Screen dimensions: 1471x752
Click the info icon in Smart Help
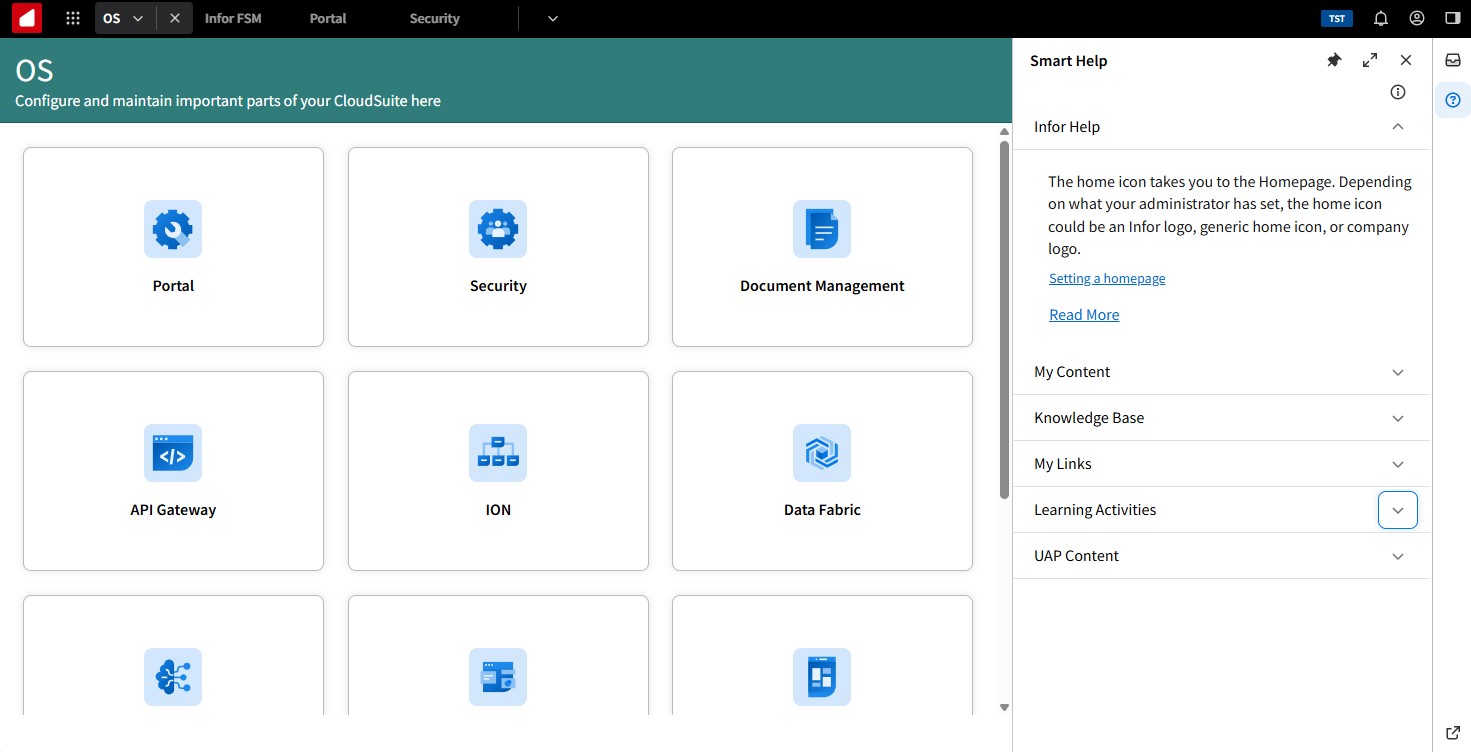(1398, 92)
